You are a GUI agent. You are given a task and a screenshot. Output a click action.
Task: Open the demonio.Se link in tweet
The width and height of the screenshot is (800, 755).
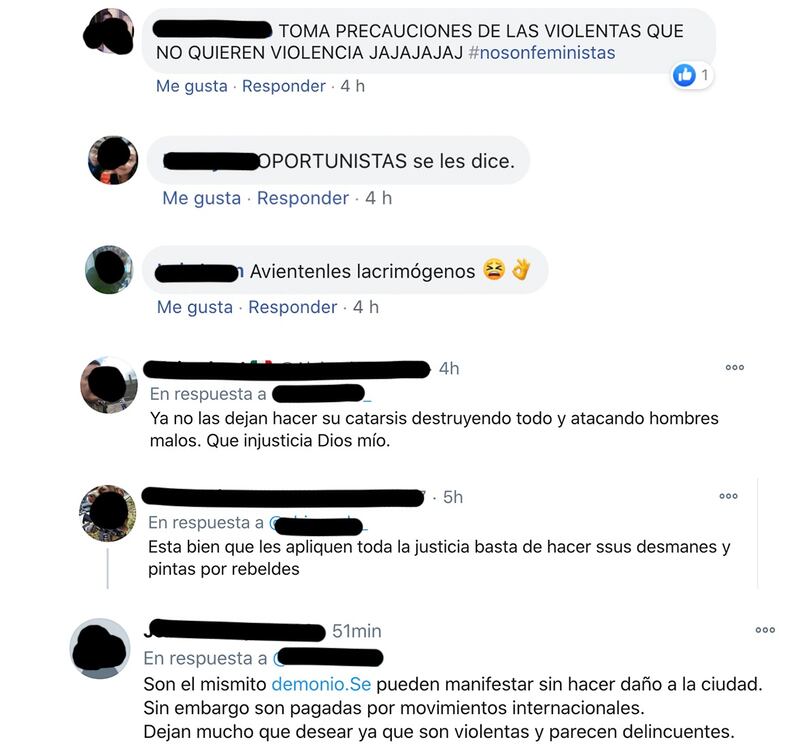click(321, 684)
